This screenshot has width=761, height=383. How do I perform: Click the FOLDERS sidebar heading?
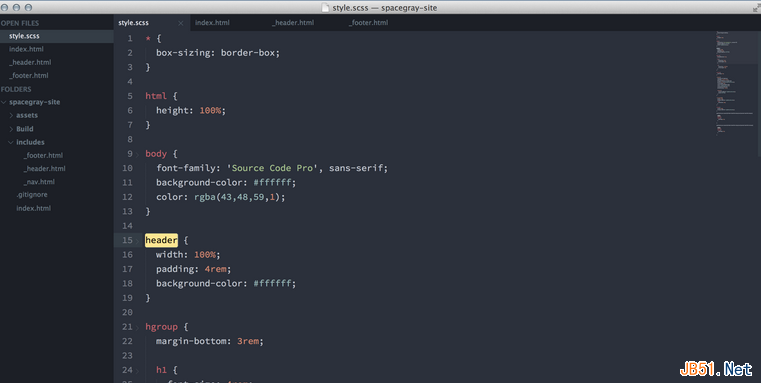16,89
